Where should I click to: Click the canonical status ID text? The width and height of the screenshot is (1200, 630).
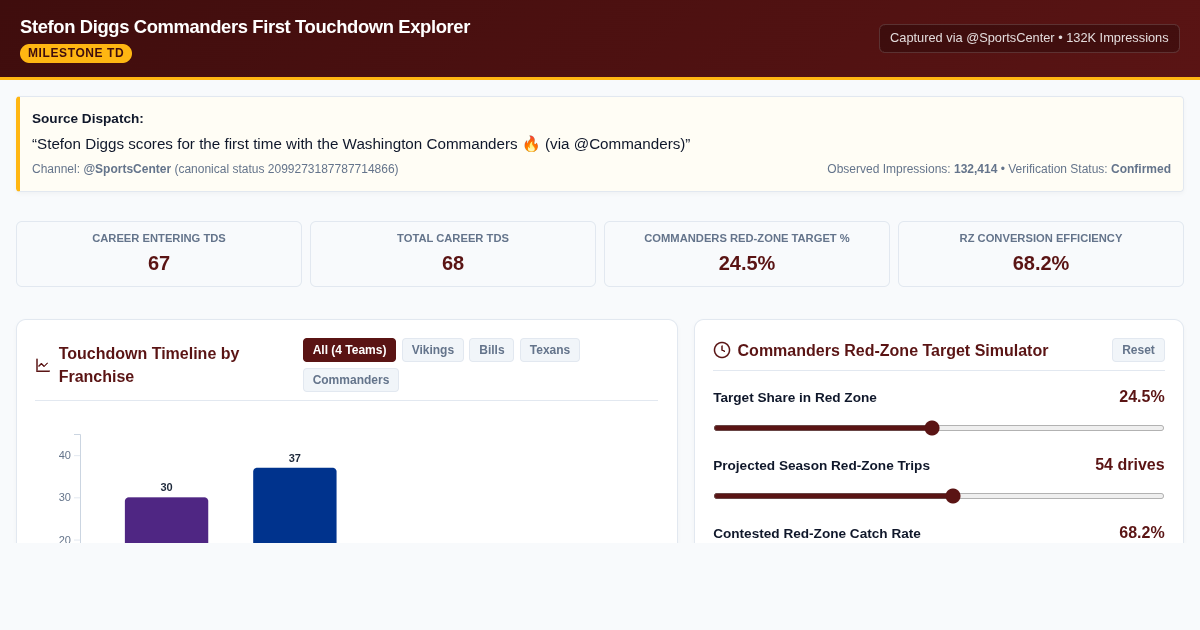click(287, 169)
